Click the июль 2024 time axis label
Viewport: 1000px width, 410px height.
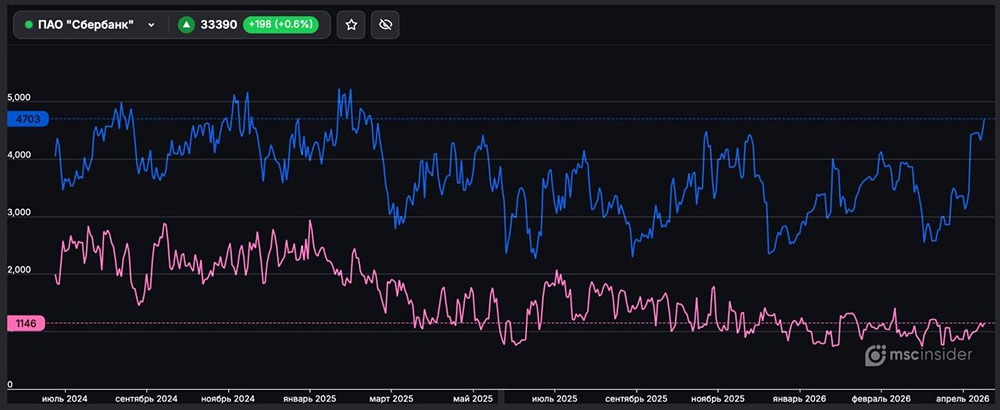[x=64, y=399]
